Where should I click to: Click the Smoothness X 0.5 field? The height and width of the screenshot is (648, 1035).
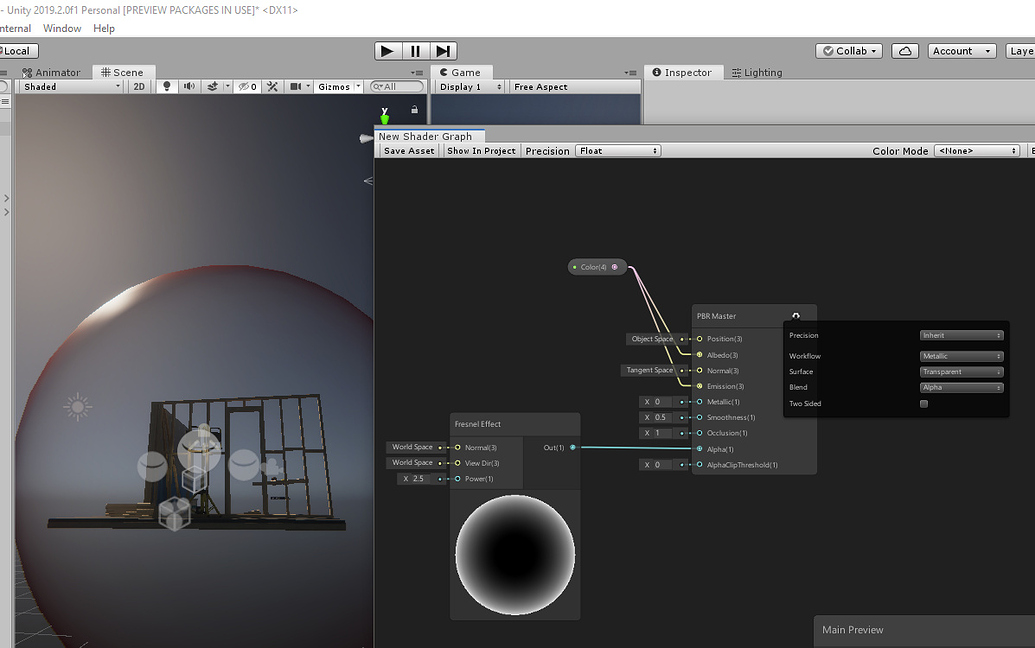(661, 417)
